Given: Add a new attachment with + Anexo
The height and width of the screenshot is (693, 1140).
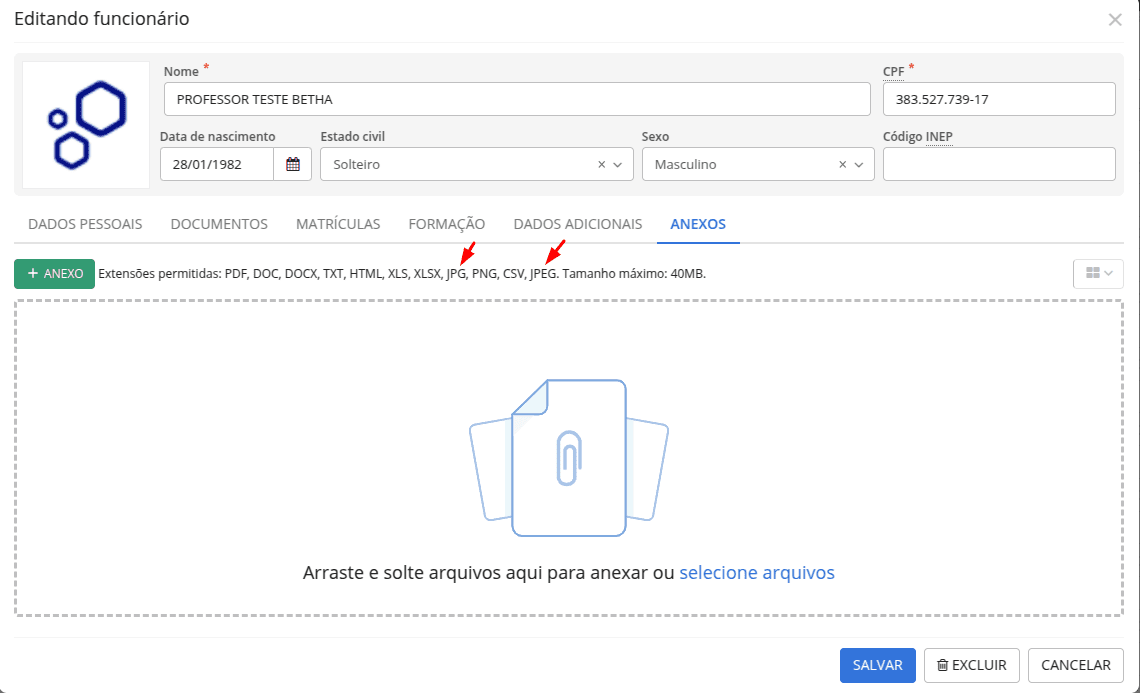Looking at the screenshot, I should pos(55,273).
